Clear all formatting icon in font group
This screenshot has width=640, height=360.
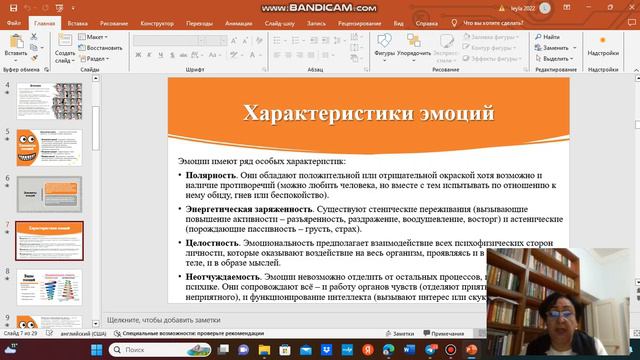pos(259,40)
